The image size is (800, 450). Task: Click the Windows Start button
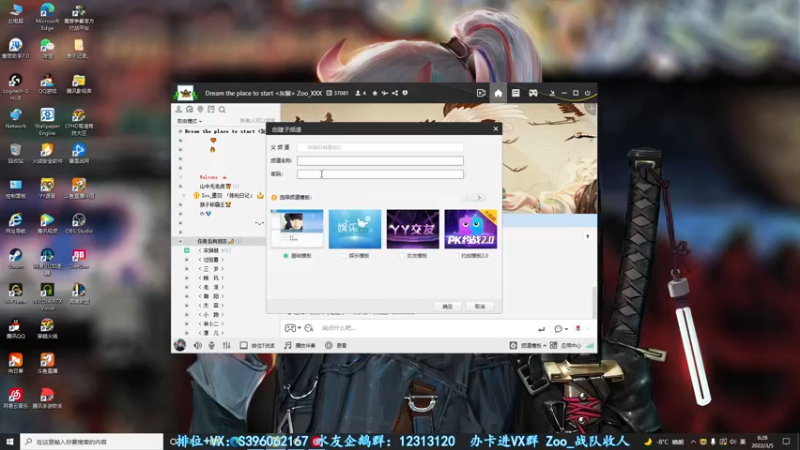click(10, 441)
